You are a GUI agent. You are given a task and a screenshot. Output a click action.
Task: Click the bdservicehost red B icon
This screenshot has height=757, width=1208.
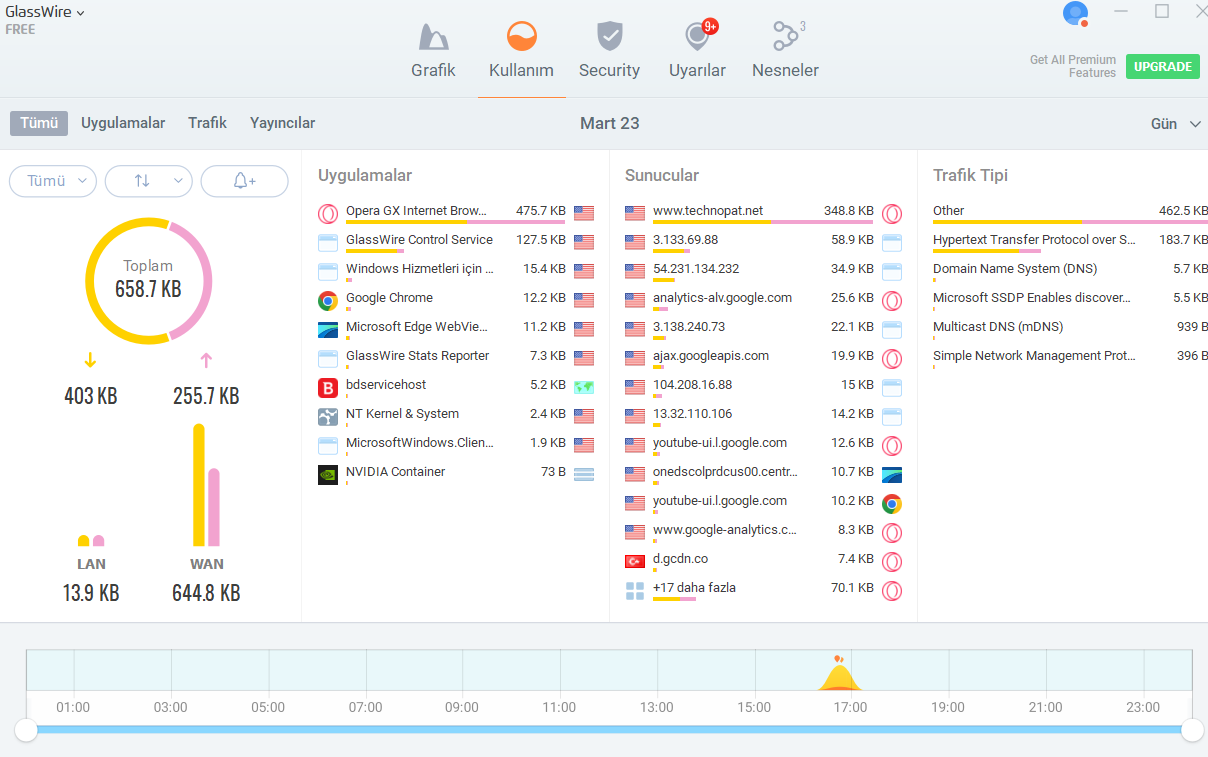pyautogui.click(x=327, y=387)
